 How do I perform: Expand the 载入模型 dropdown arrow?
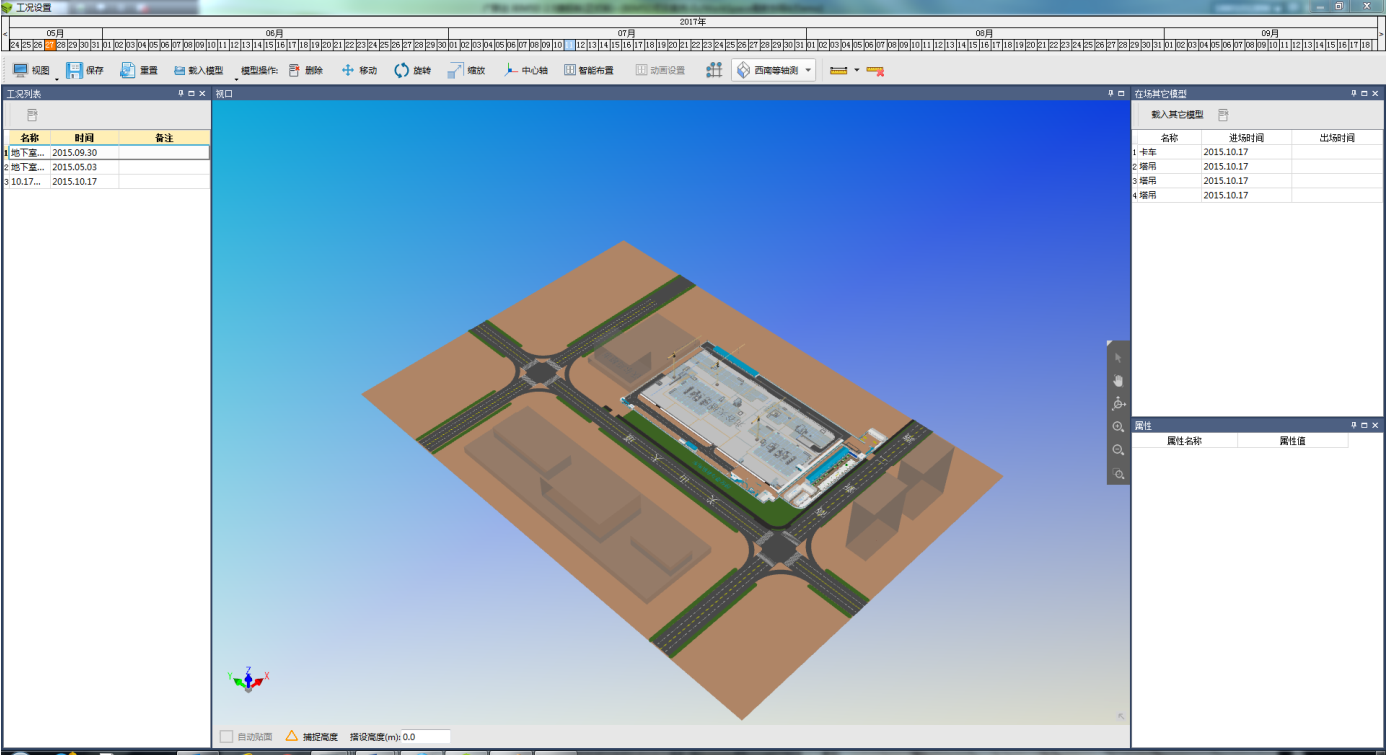click(236, 79)
